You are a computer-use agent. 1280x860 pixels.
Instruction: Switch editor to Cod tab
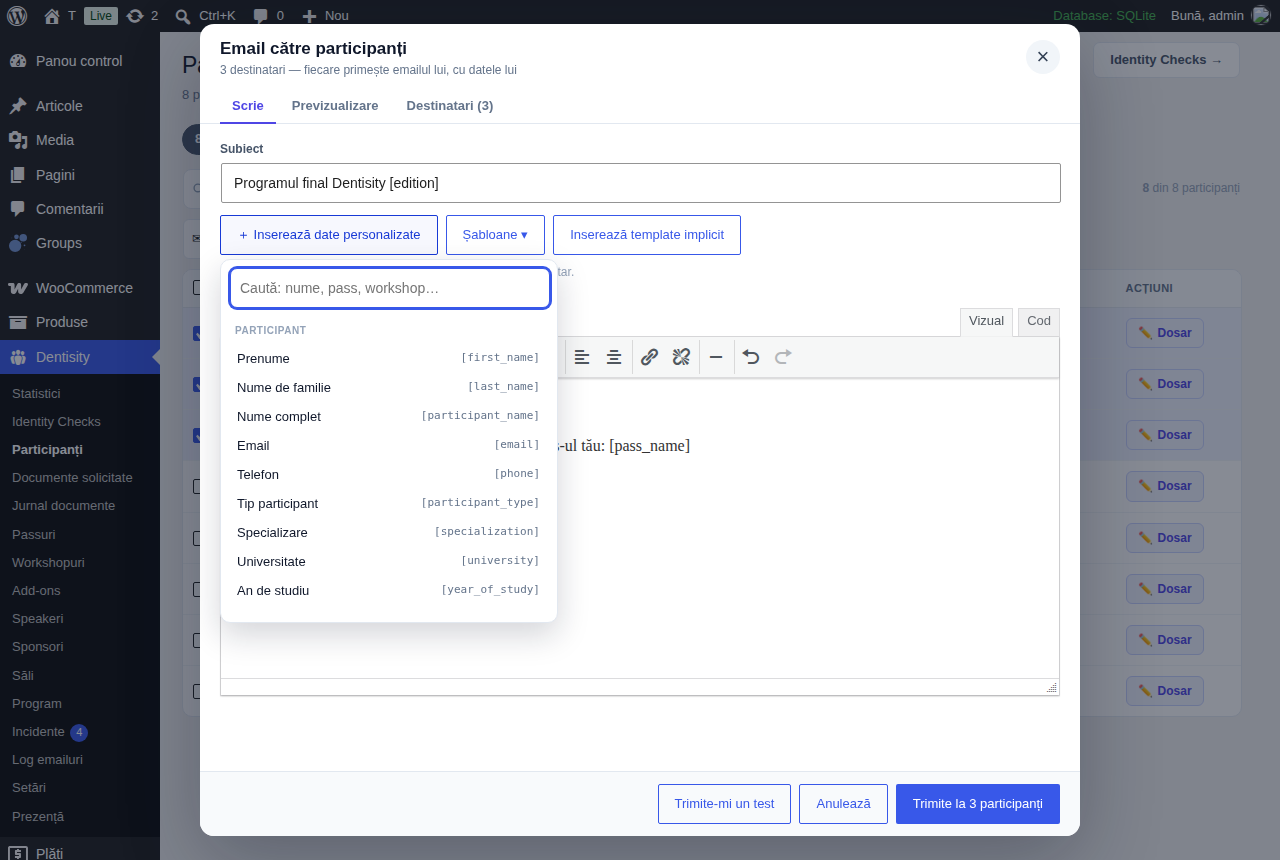(1039, 321)
